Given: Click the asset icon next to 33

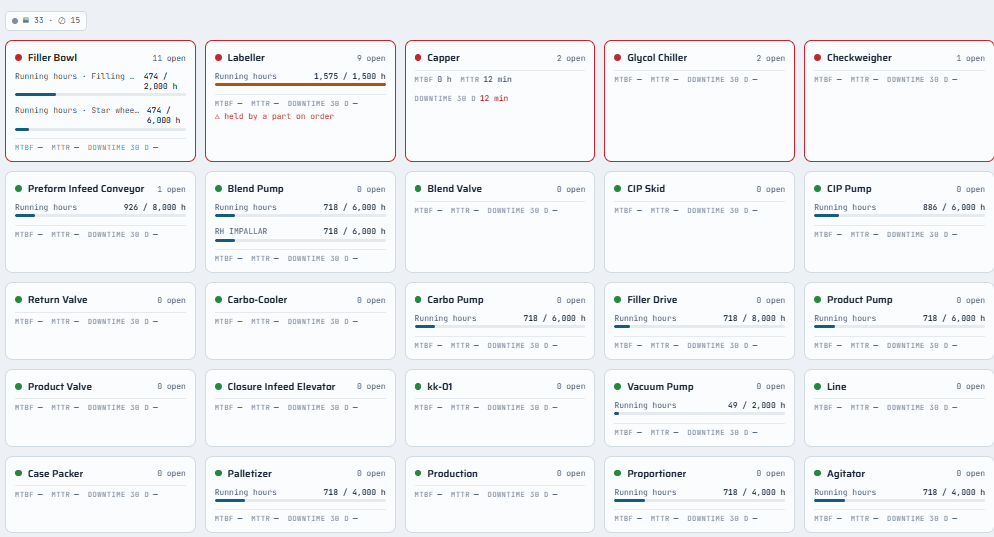Looking at the screenshot, I should (x=26, y=20).
